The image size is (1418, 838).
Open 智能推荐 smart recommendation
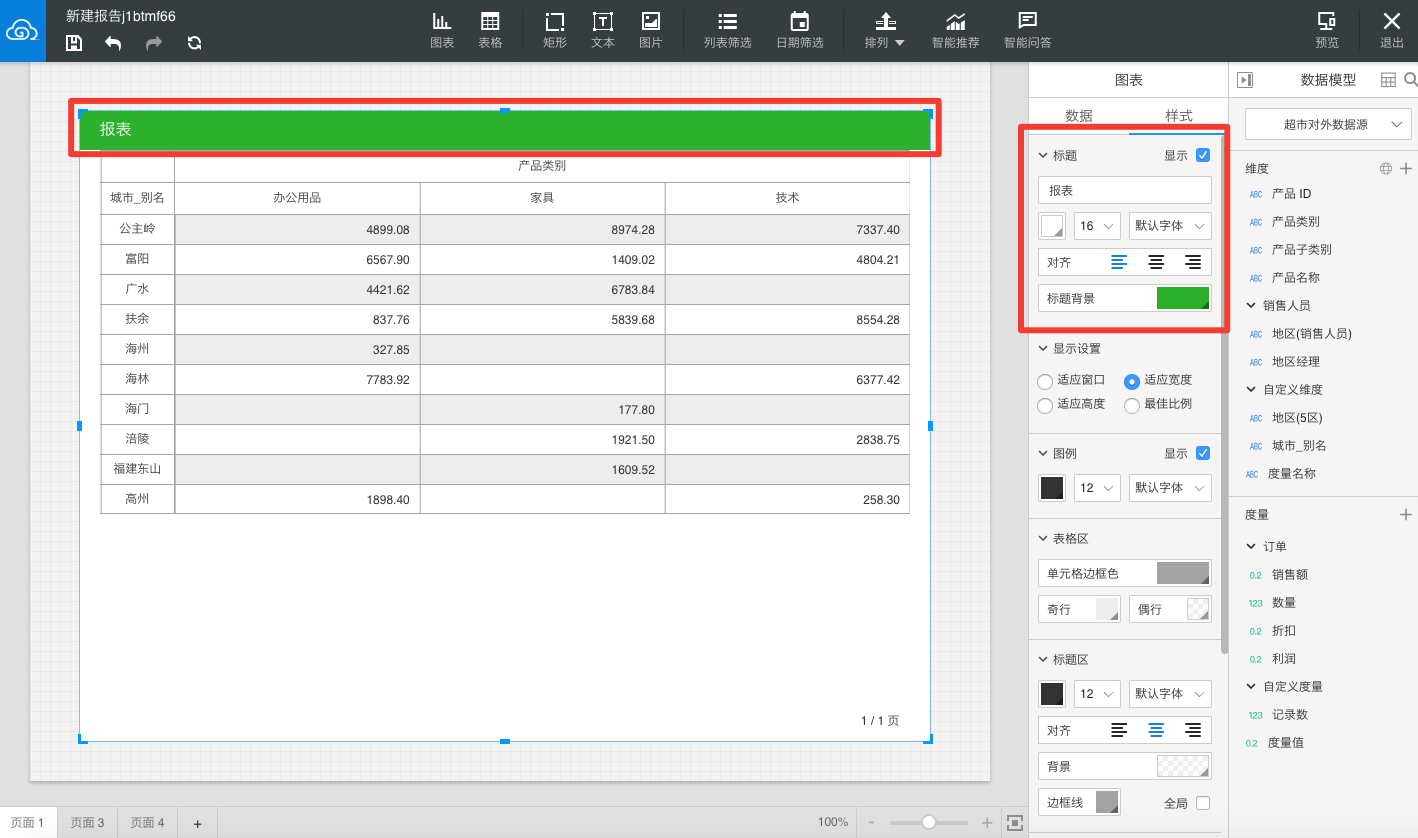pyautogui.click(x=955, y=30)
